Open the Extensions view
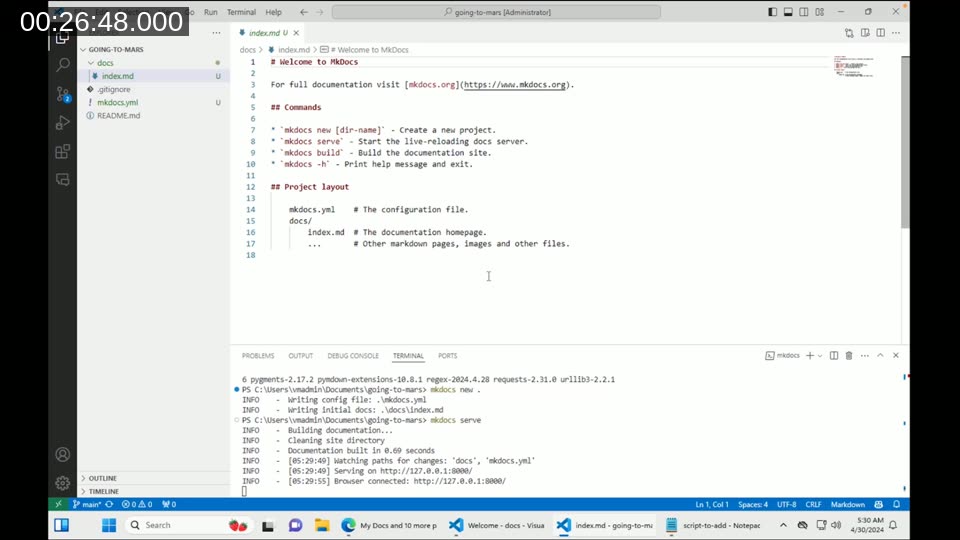Viewport: 960px width, 540px height. [x=62, y=151]
